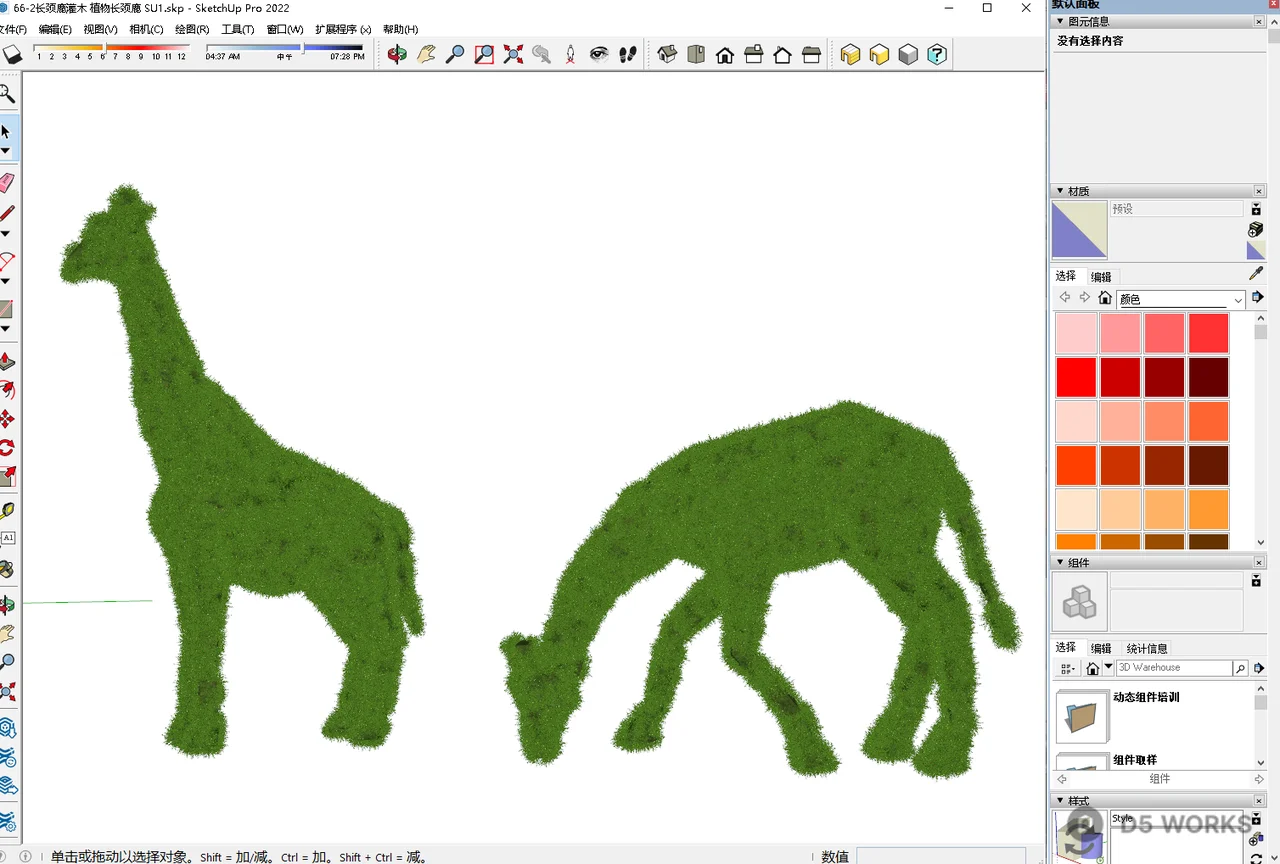Image resolution: width=1280 pixels, height=864 pixels.
Task: Pick the darkest maroon color swatch
Action: tap(1208, 377)
